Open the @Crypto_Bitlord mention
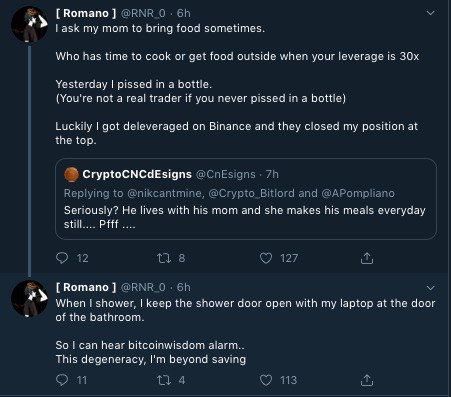 coord(251,193)
